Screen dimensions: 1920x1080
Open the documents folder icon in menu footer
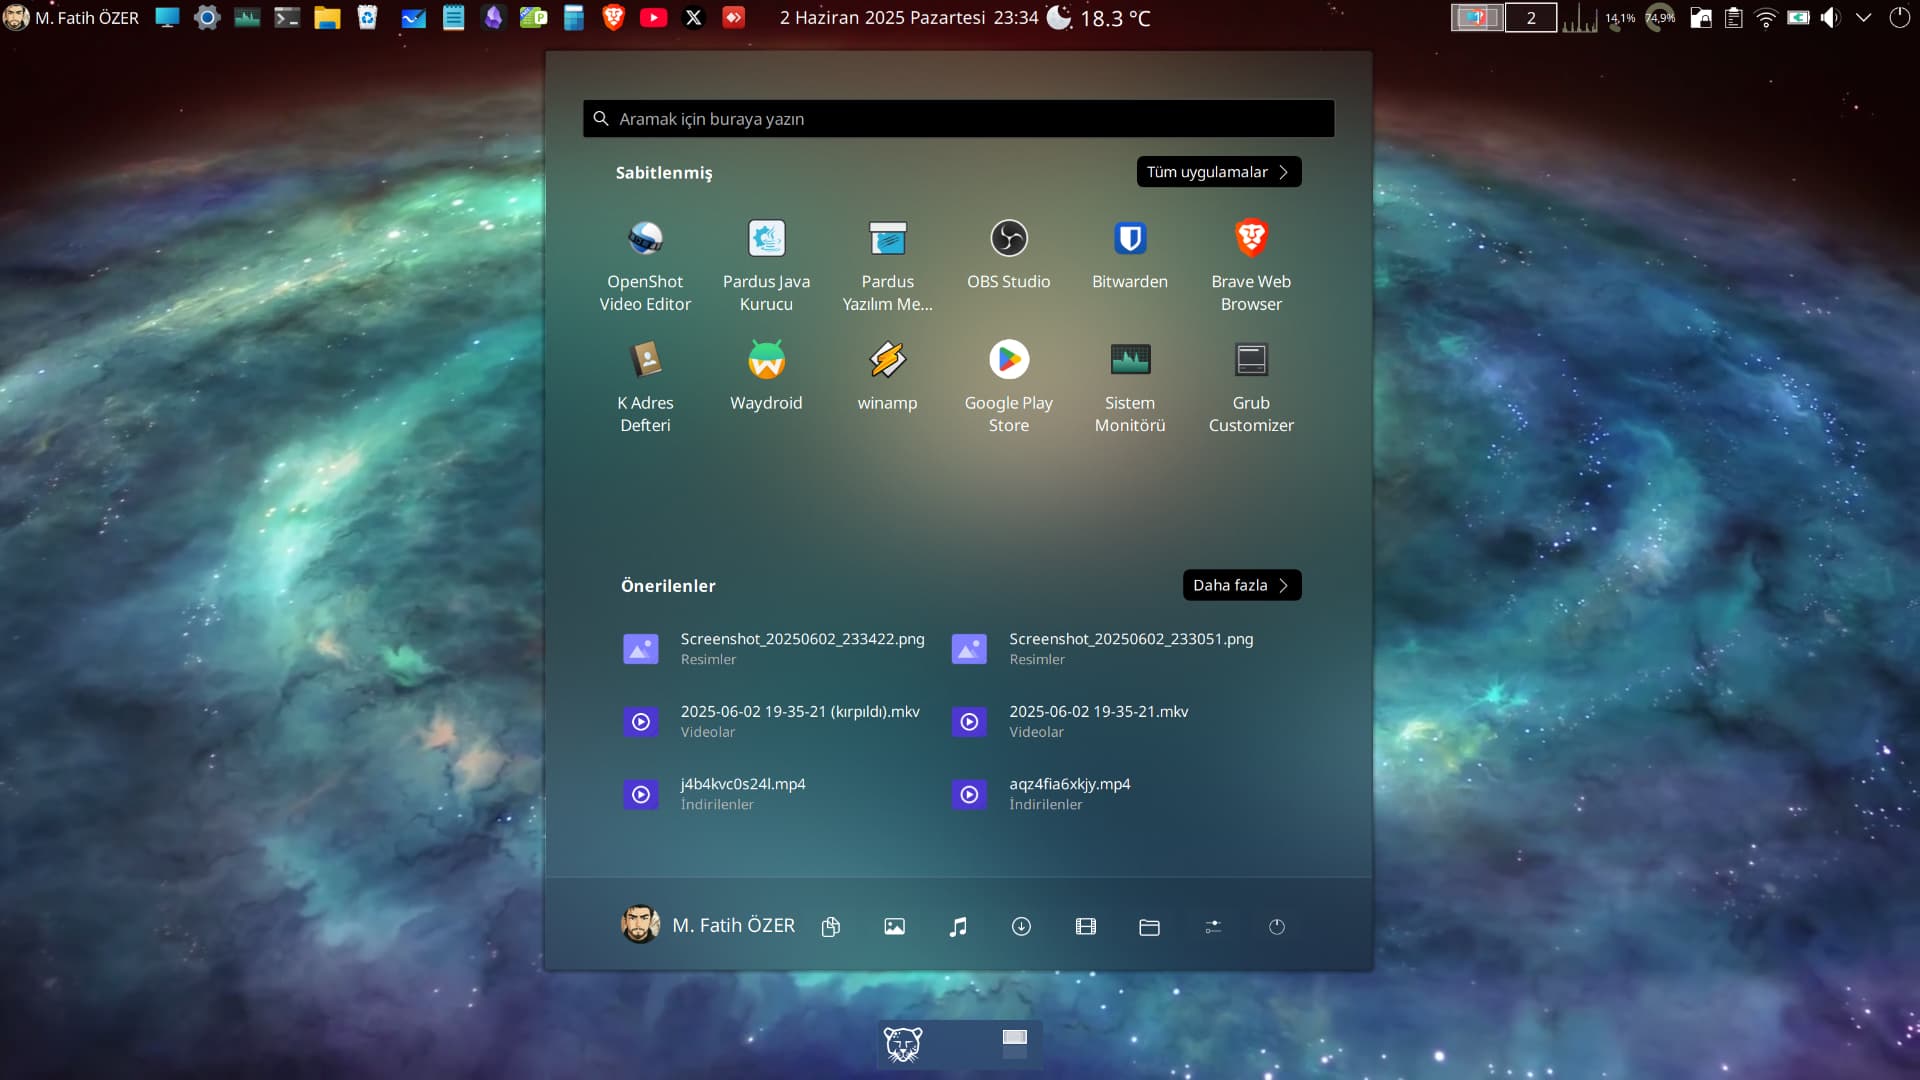830,927
